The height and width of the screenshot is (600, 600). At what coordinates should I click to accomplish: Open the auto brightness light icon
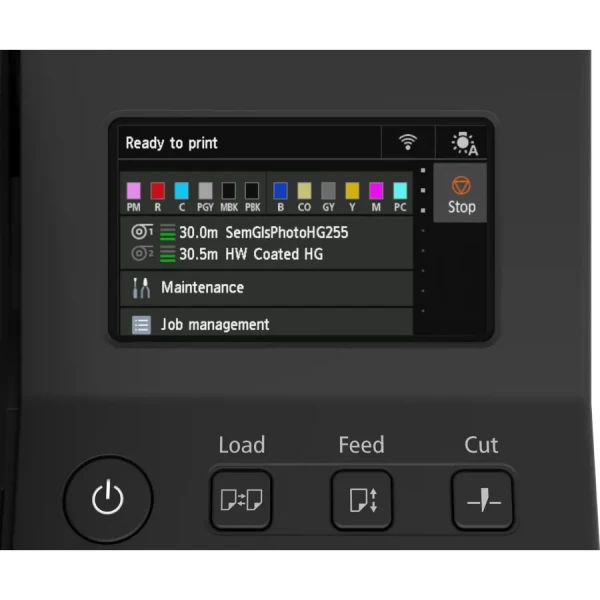click(464, 143)
